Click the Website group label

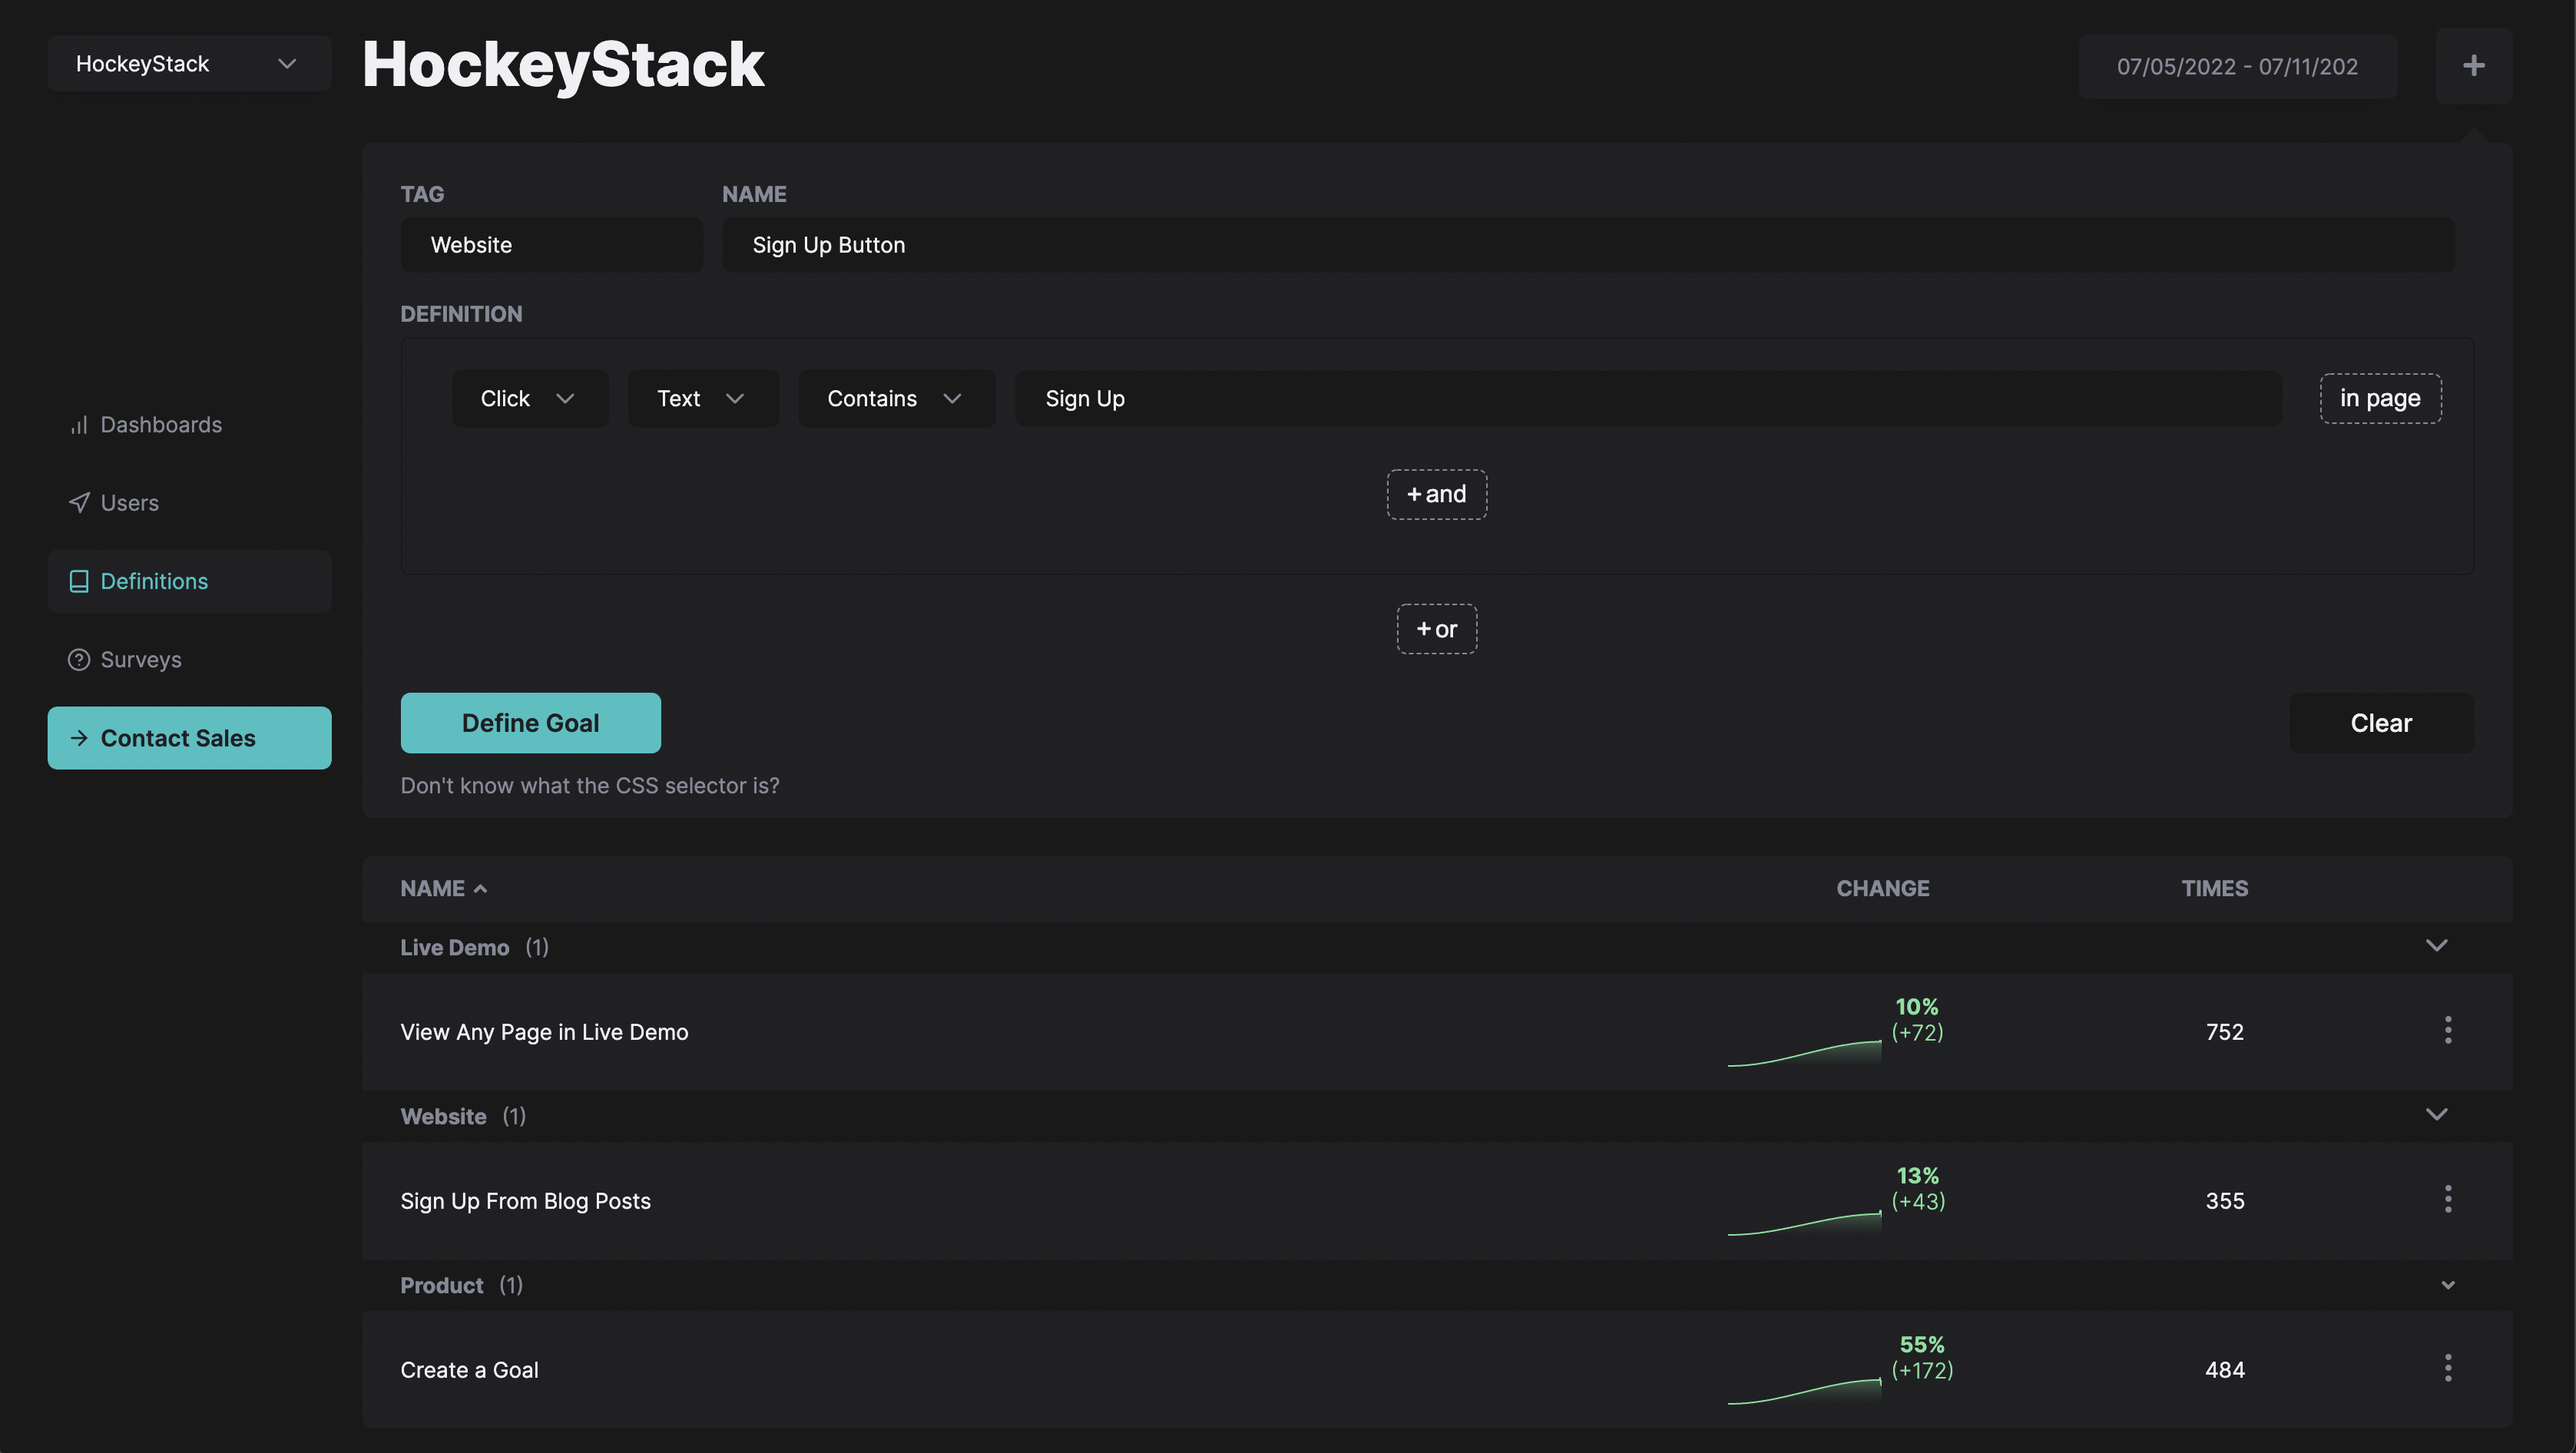click(443, 1116)
